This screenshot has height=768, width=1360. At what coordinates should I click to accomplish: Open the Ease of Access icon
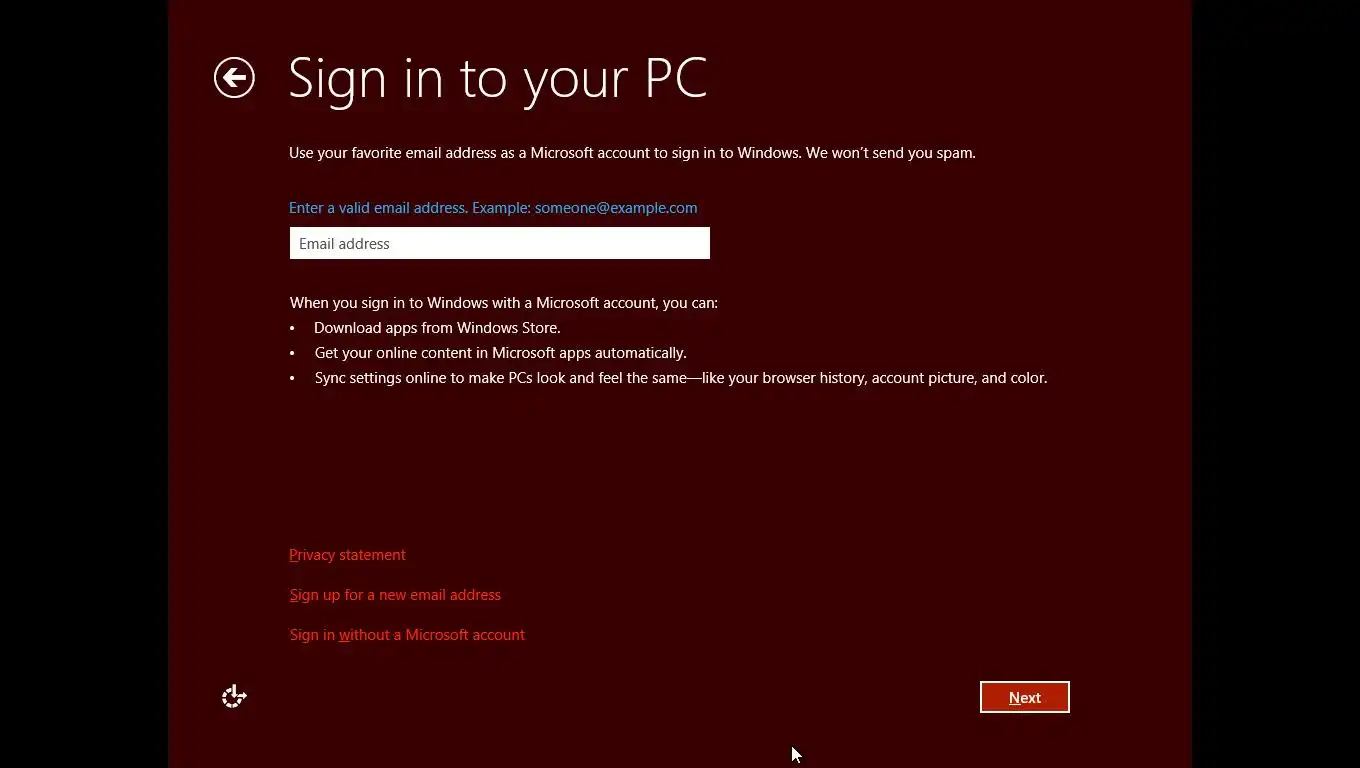234,696
